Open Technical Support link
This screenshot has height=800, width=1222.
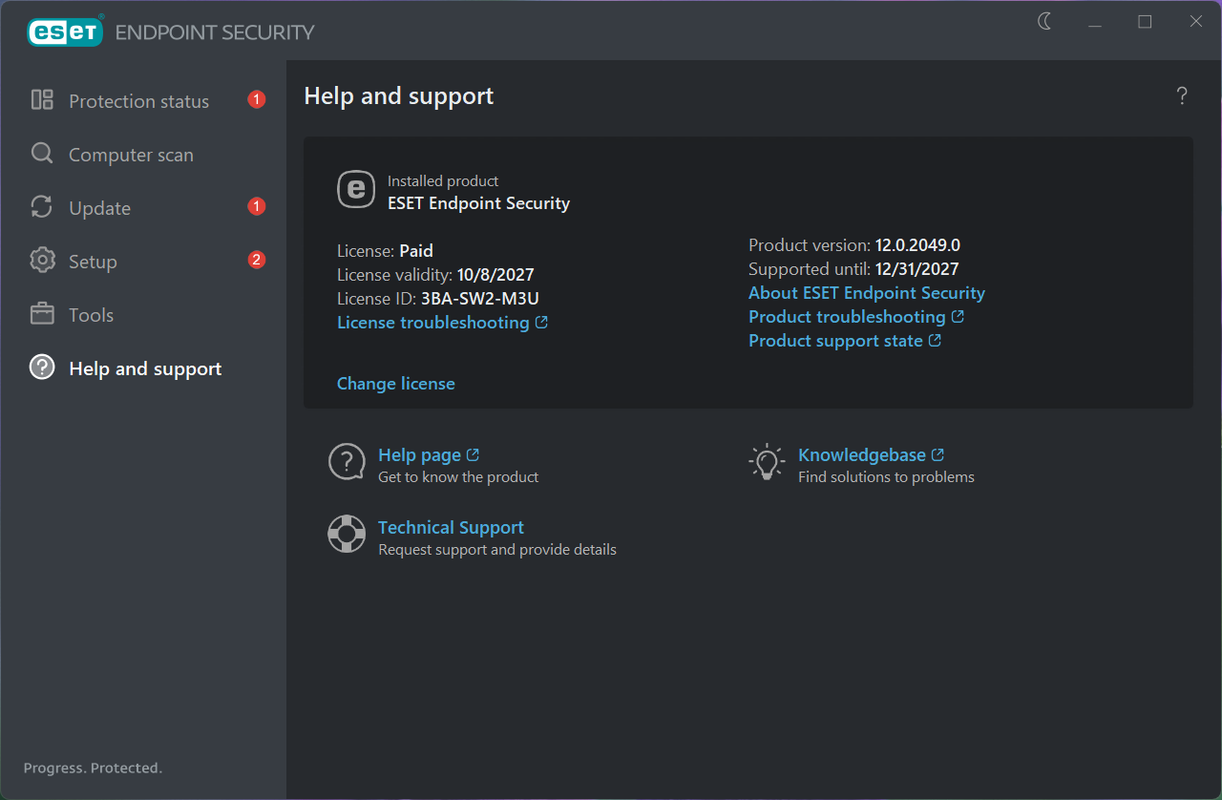click(x=451, y=527)
